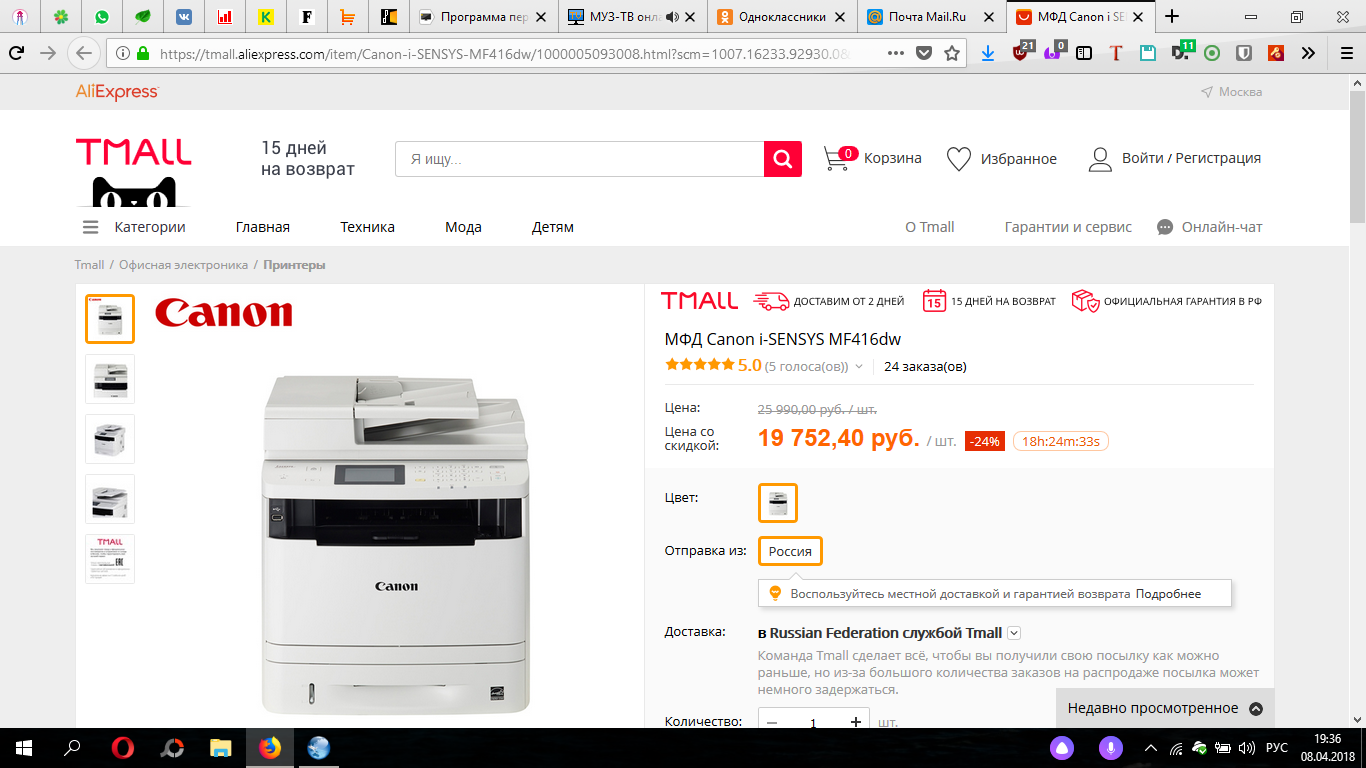The width and height of the screenshot is (1366, 768).
Task: Click the red search magnifier button
Action: tap(783, 159)
